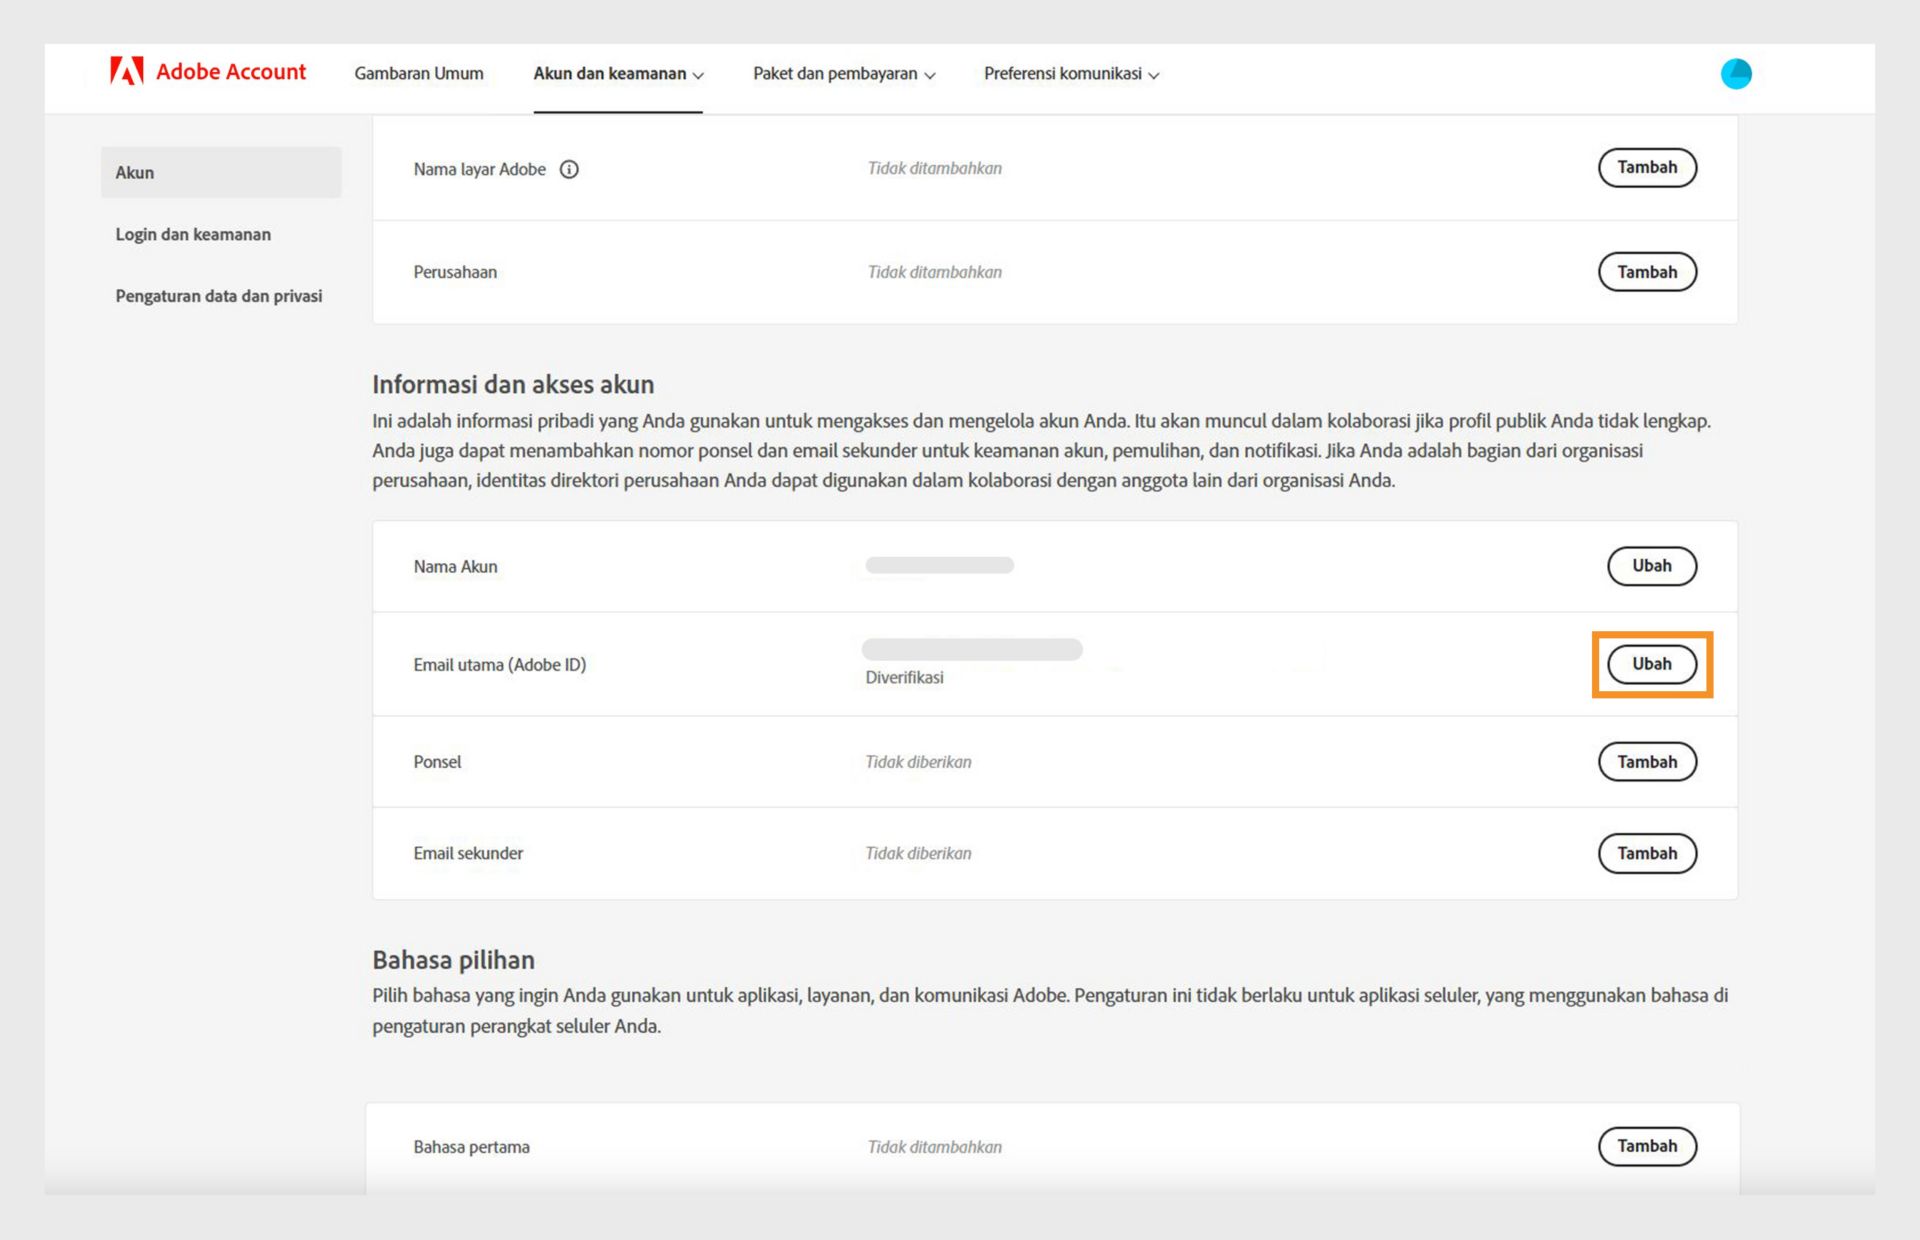Viewport: 1920px width, 1240px height.
Task: Click the blurred primary email value
Action: pyautogui.click(x=971, y=650)
